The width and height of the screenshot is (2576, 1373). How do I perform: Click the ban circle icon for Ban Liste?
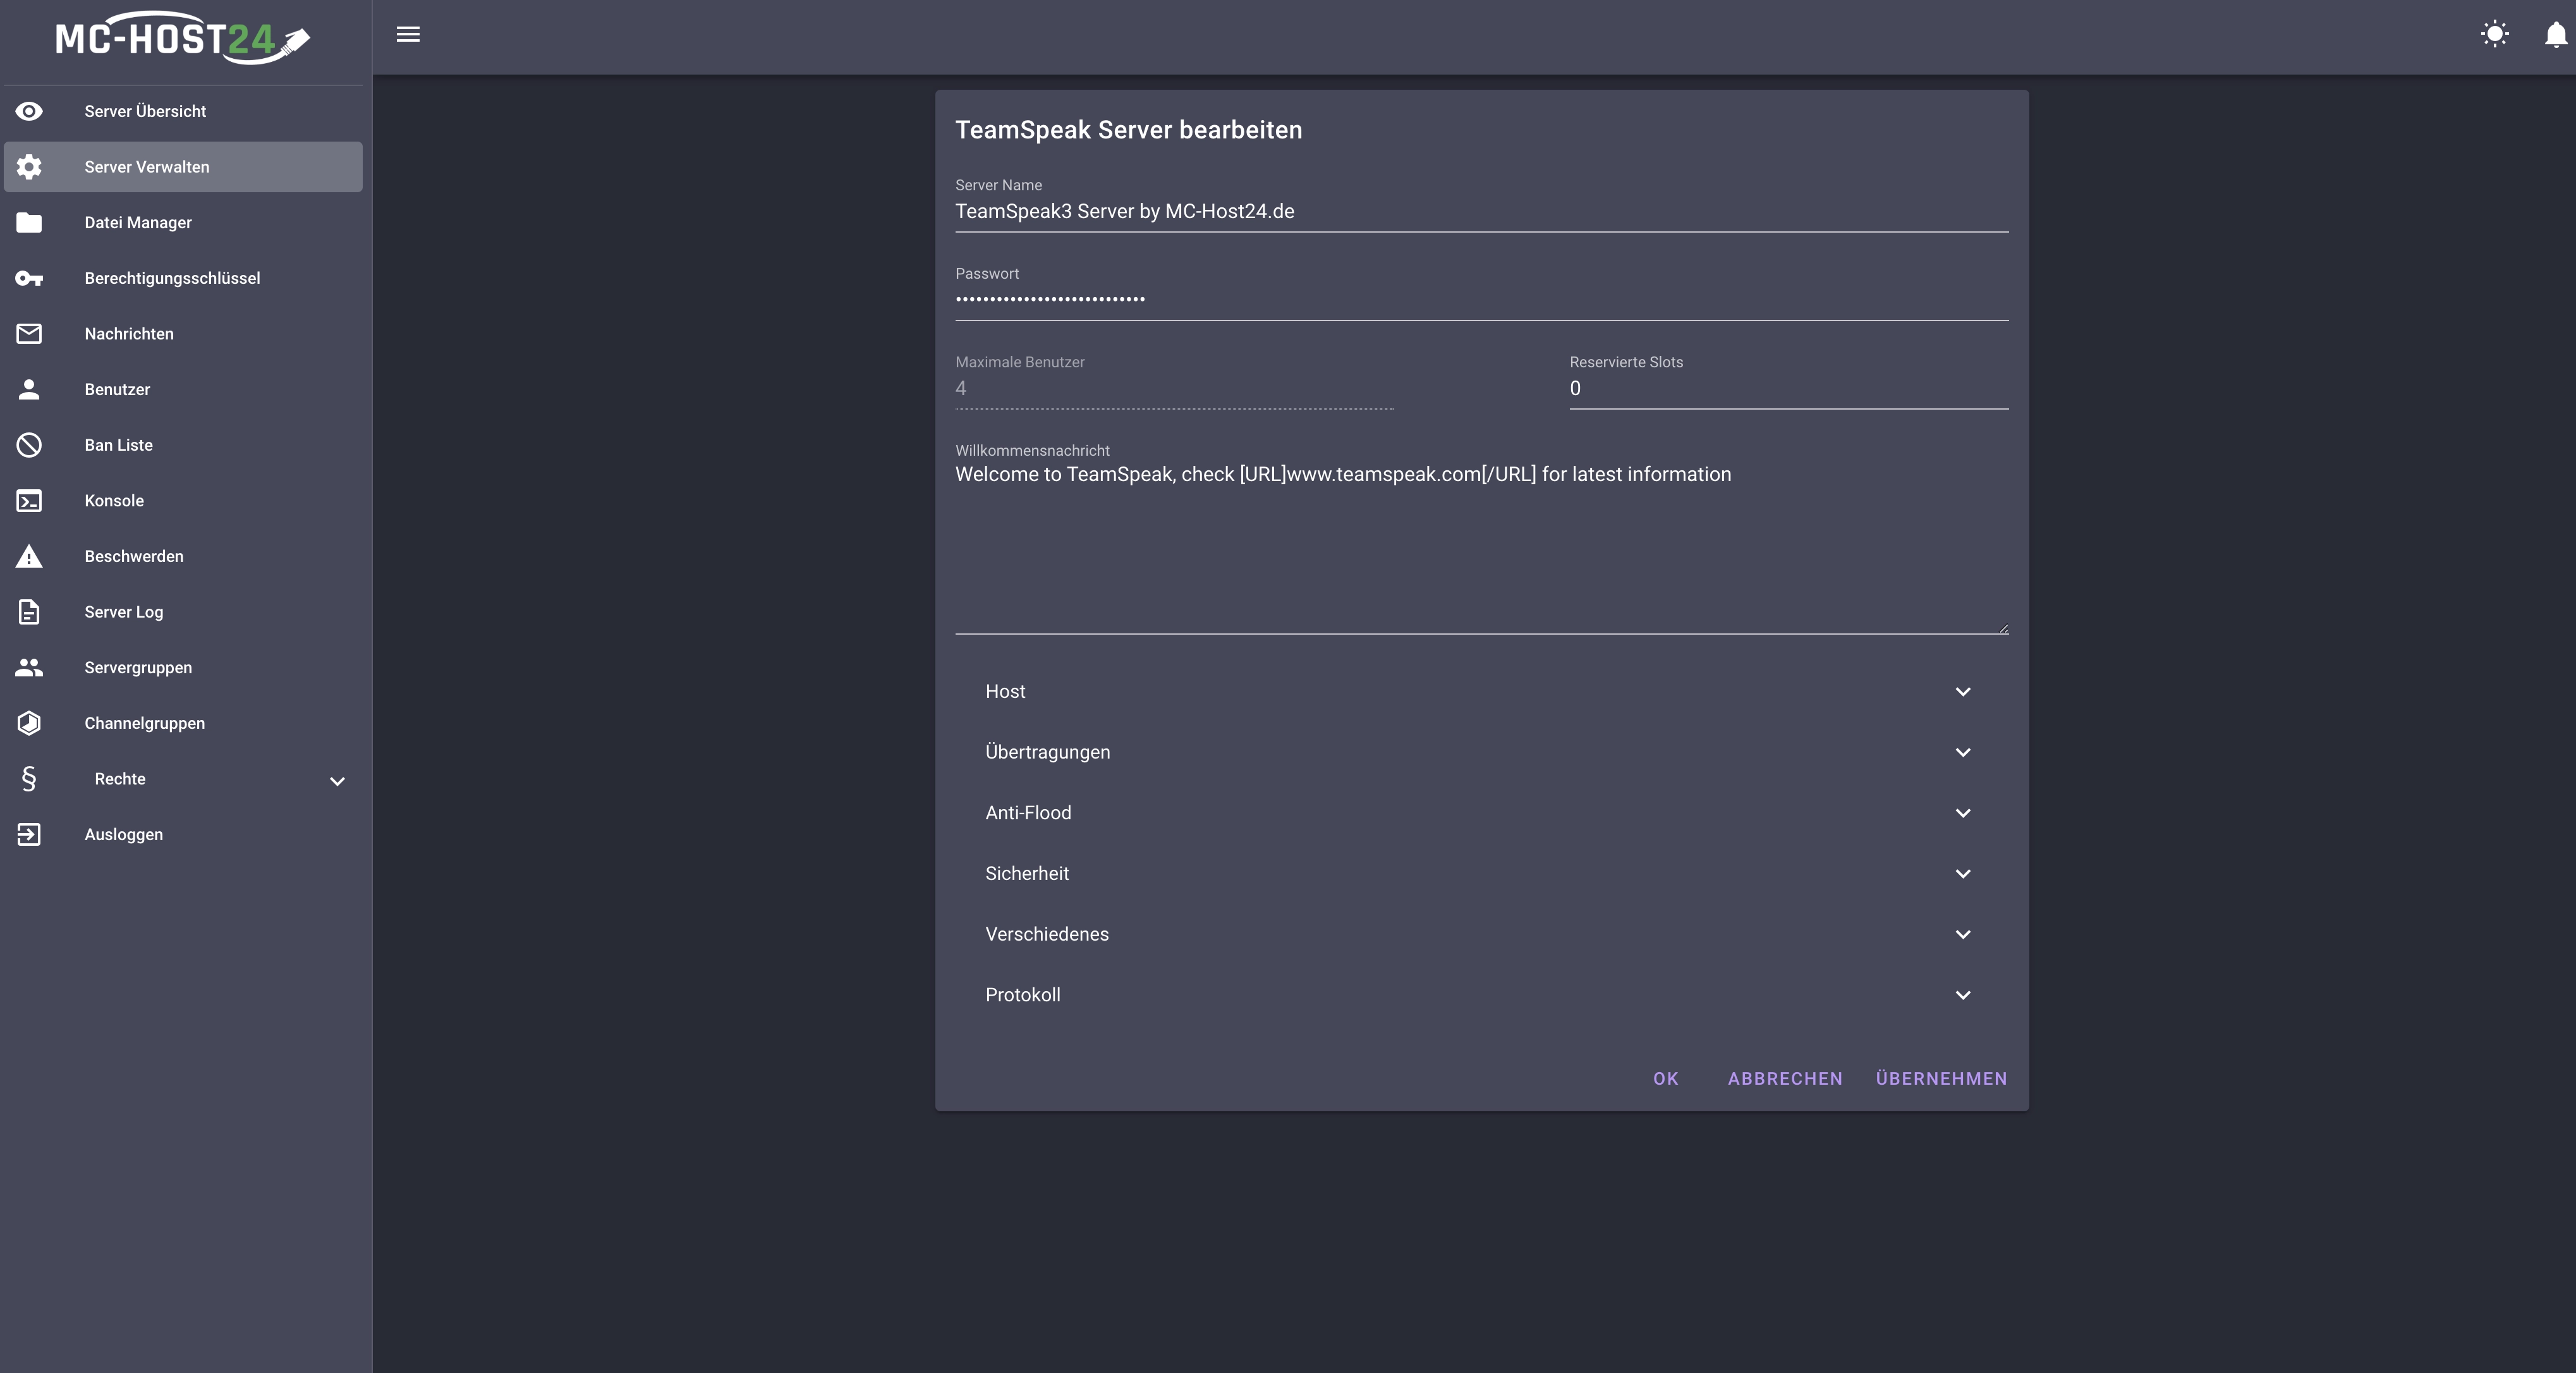(29, 445)
